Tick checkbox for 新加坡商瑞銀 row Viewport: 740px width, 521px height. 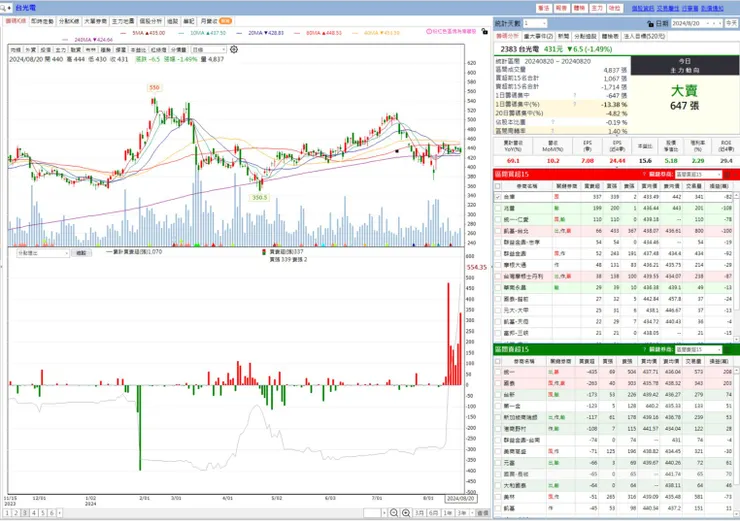tap(498, 417)
